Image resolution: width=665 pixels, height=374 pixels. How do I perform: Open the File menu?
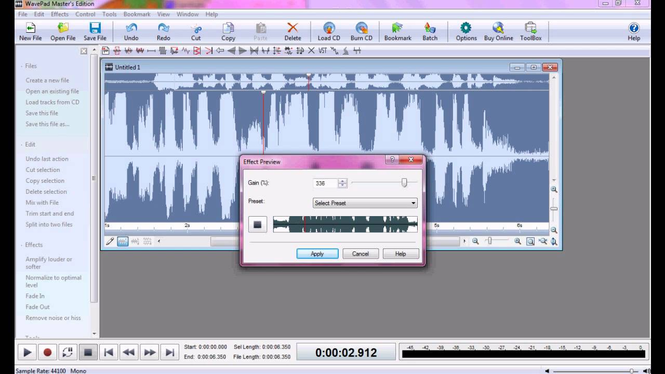coord(22,14)
